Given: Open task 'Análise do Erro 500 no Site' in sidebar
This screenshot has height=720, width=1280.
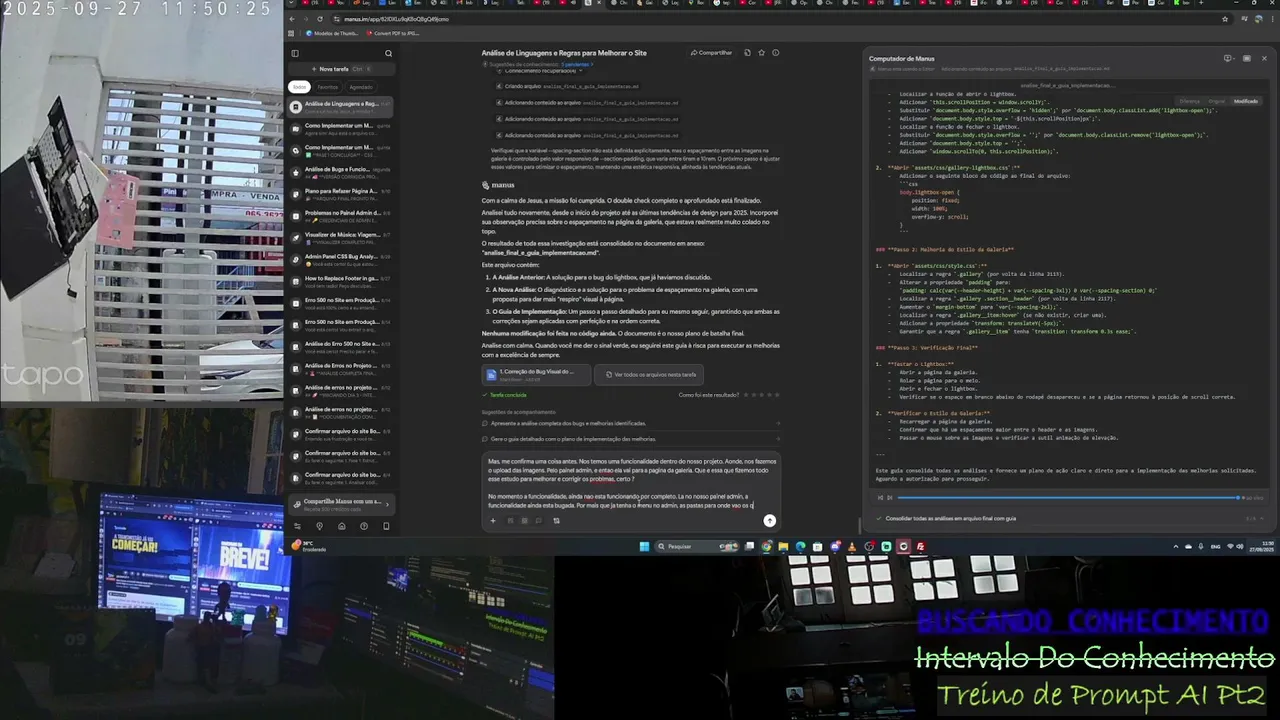Looking at the screenshot, I should point(340,347).
